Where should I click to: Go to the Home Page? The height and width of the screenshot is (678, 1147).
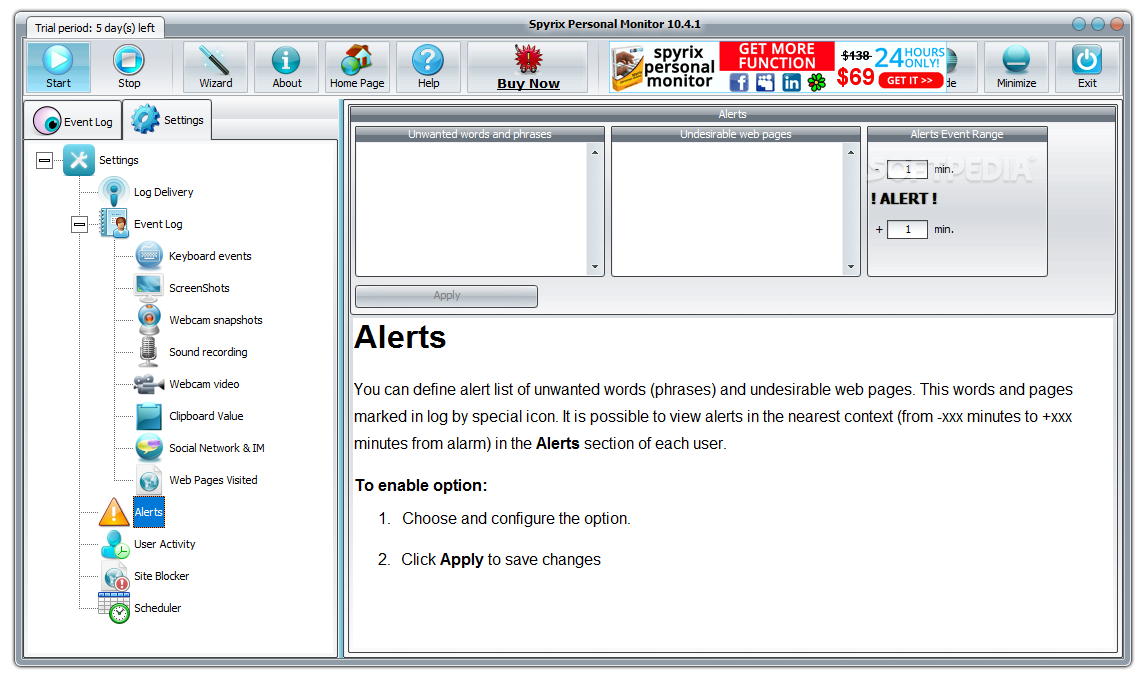(357, 67)
